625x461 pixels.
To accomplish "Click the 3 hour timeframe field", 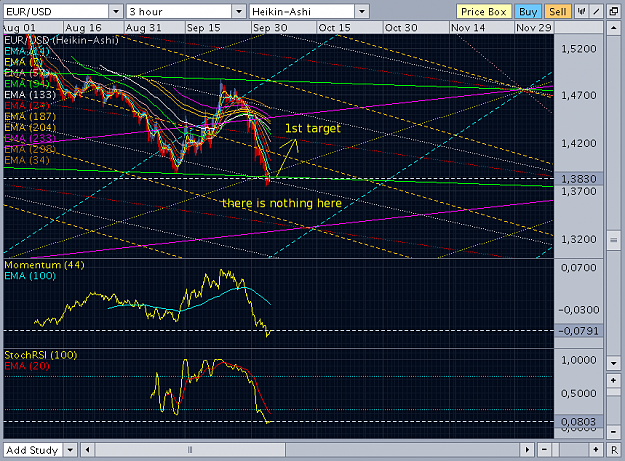I will pyautogui.click(x=179, y=12).
